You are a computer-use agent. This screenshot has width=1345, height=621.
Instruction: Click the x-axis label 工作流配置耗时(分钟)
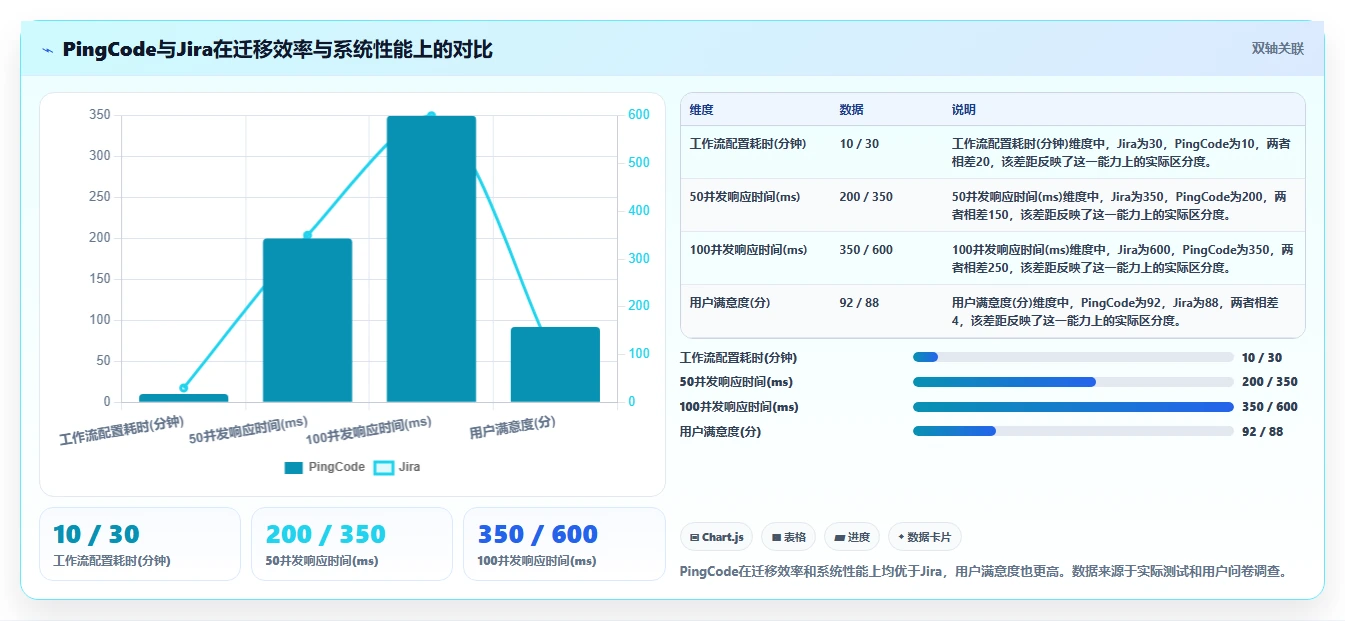tap(122, 431)
